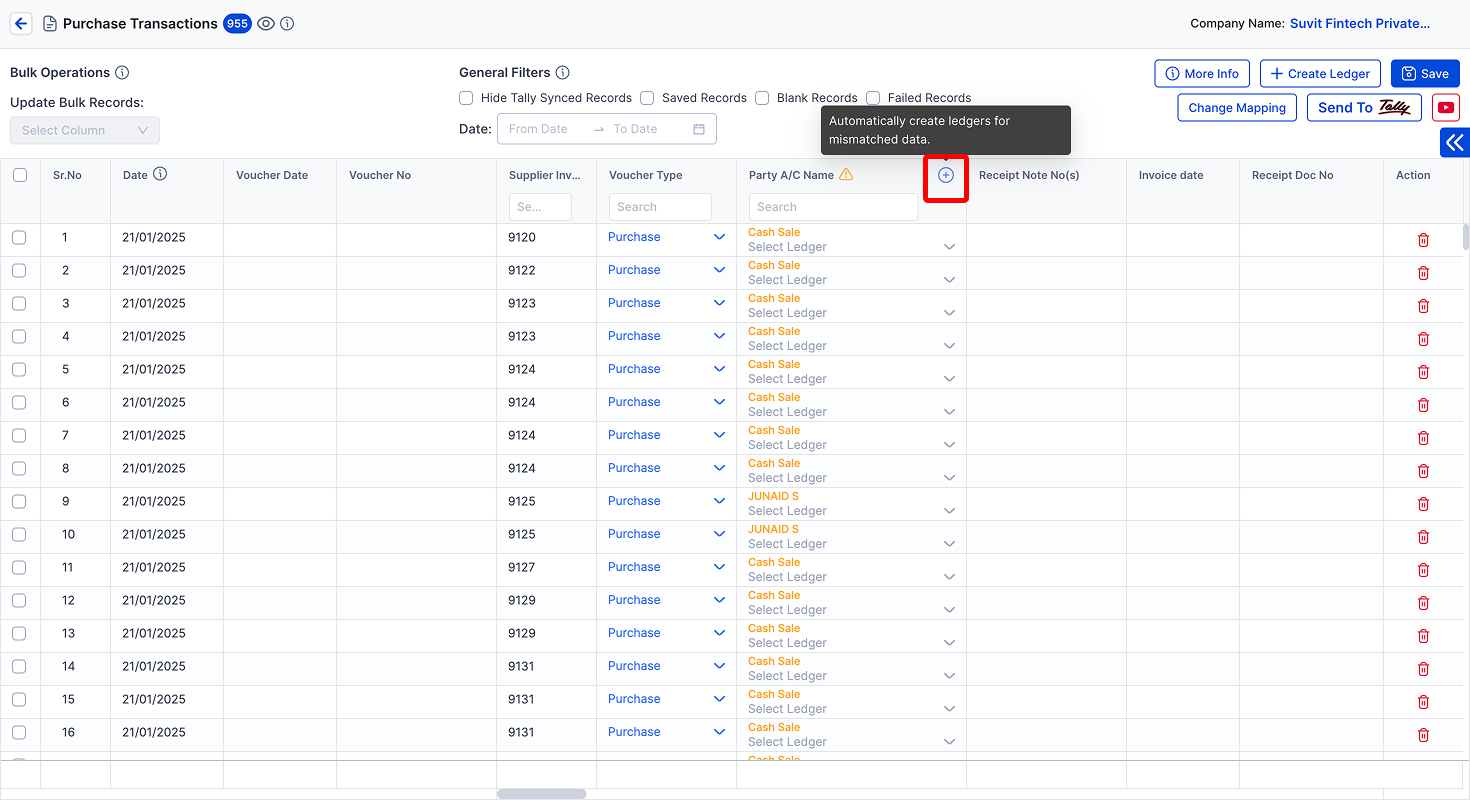The width and height of the screenshot is (1470, 800).
Task: Click the Supplier Invoice search field
Action: point(540,207)
